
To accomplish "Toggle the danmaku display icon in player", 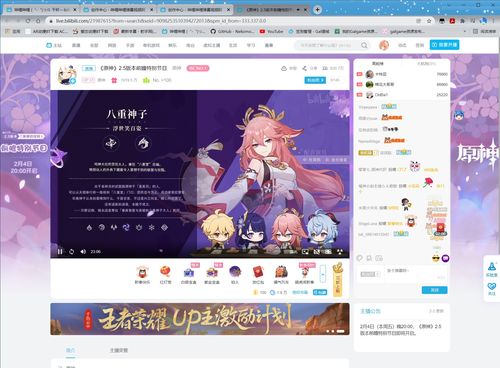I will [x=317, y=251].
